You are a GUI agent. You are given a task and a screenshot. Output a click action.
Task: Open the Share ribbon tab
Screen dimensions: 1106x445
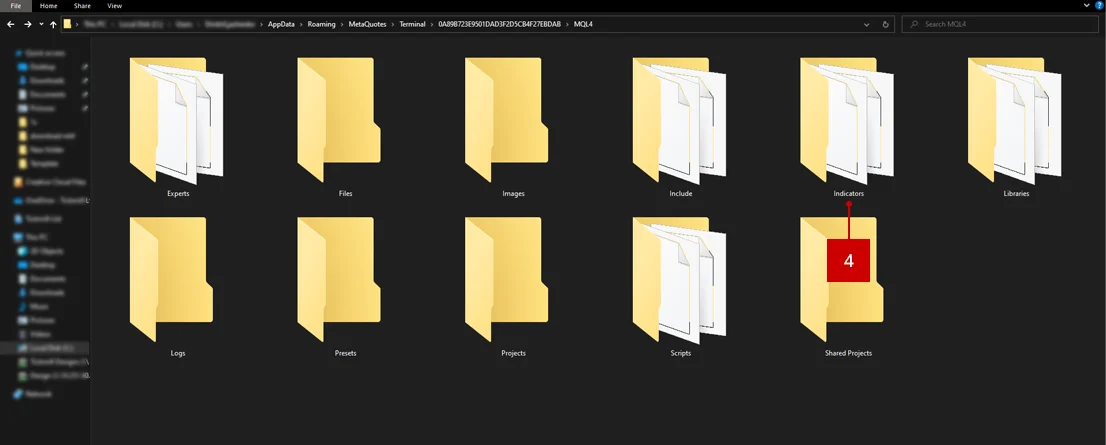(x=82, y=6)
